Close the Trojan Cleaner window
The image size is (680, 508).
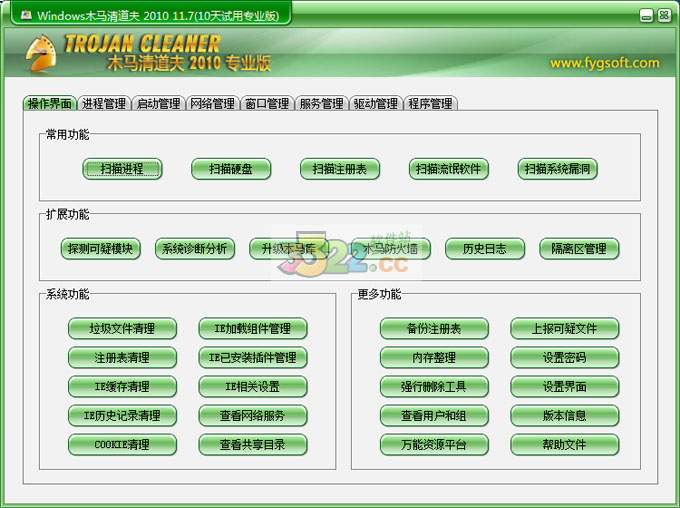tap(664, 16)
